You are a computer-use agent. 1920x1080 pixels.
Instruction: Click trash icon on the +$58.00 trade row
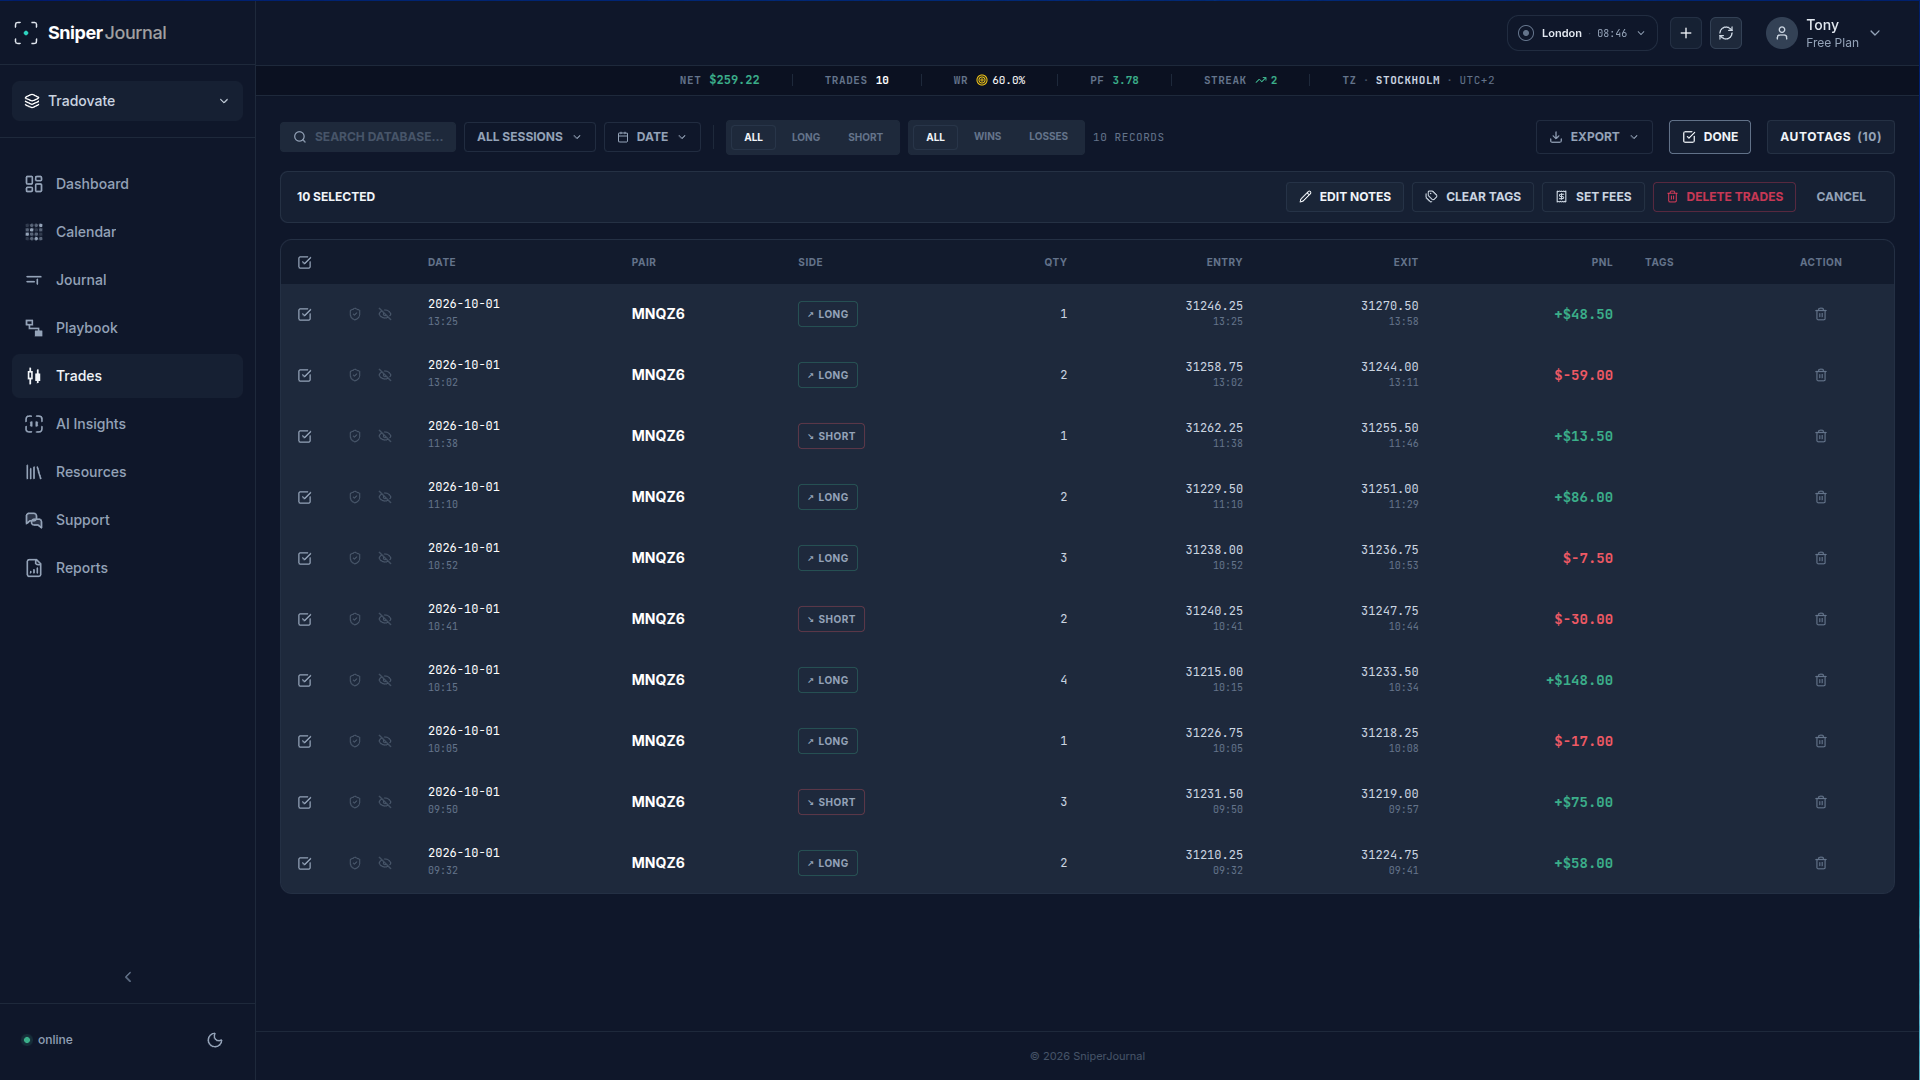(1821, 863)
